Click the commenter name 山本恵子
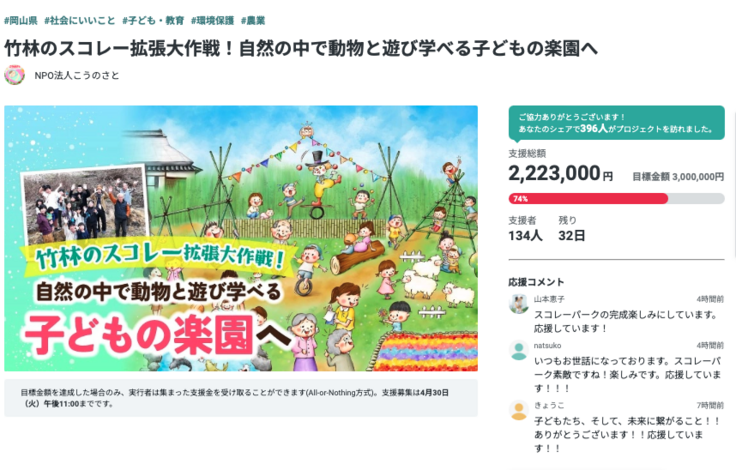 [549, 299]
